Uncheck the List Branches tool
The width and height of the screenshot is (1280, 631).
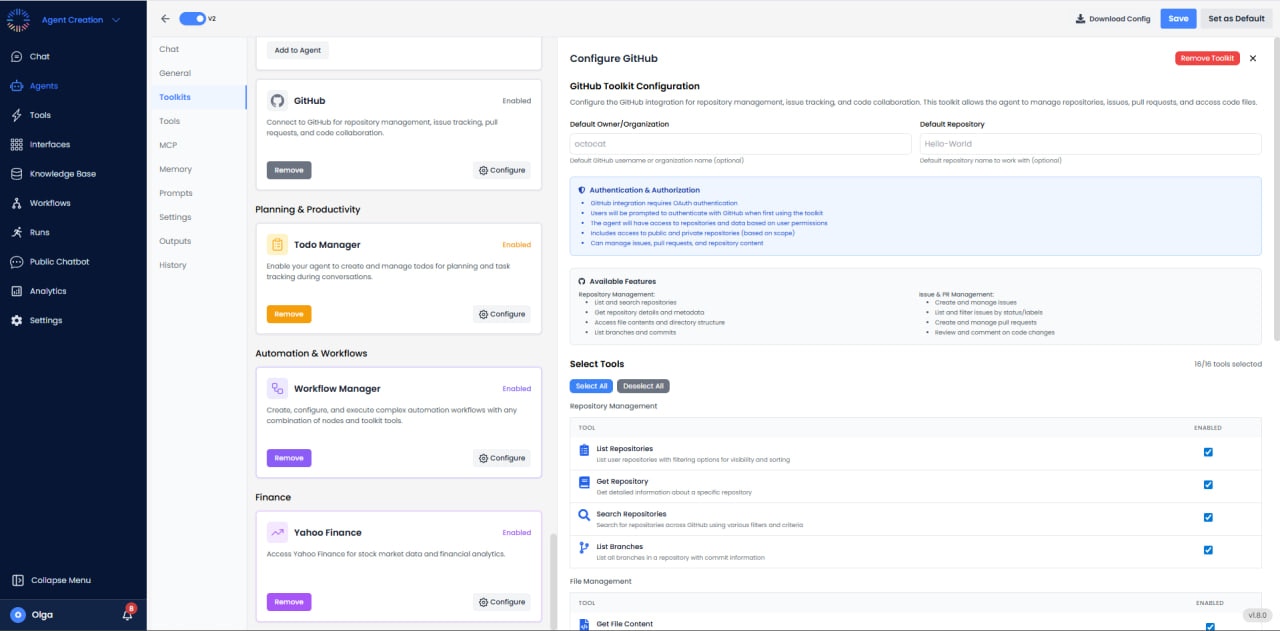1208,549
